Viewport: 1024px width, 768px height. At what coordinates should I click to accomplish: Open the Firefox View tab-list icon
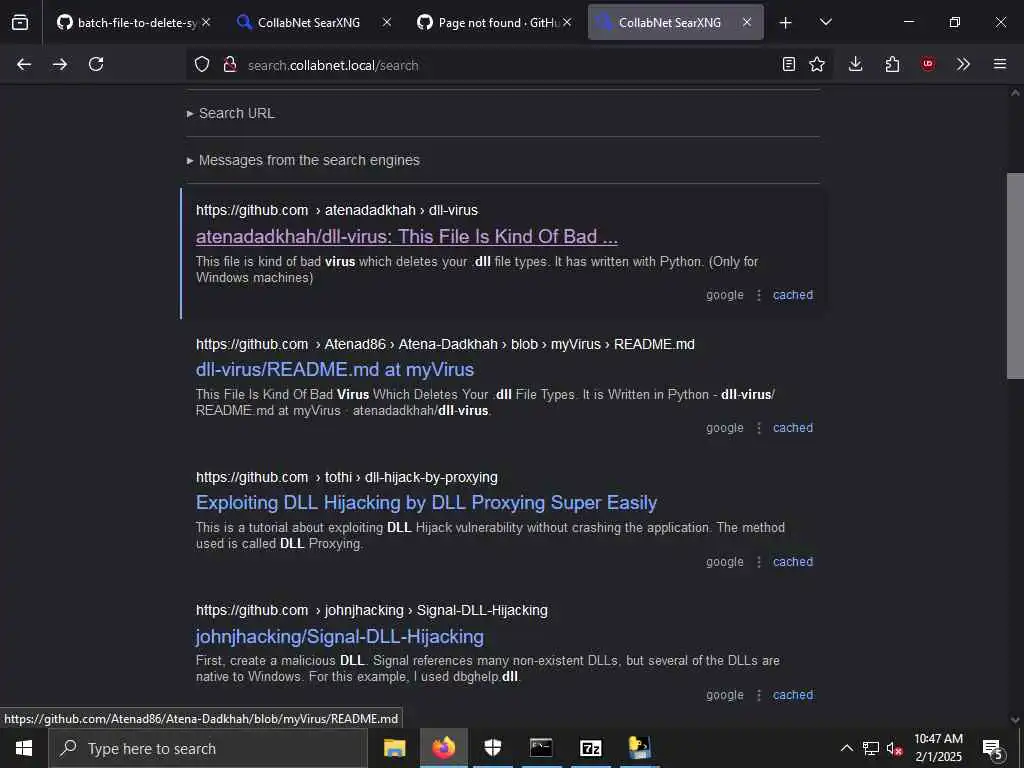[20, 22]
